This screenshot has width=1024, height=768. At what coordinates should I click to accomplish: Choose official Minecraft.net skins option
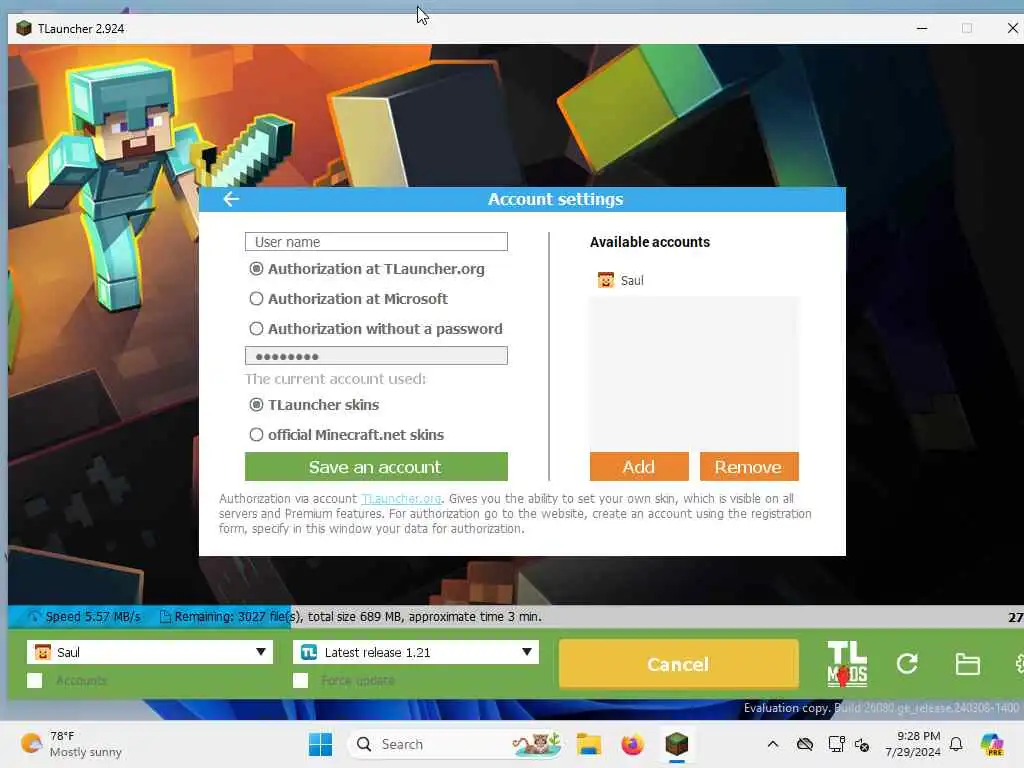tap(257, 435)
